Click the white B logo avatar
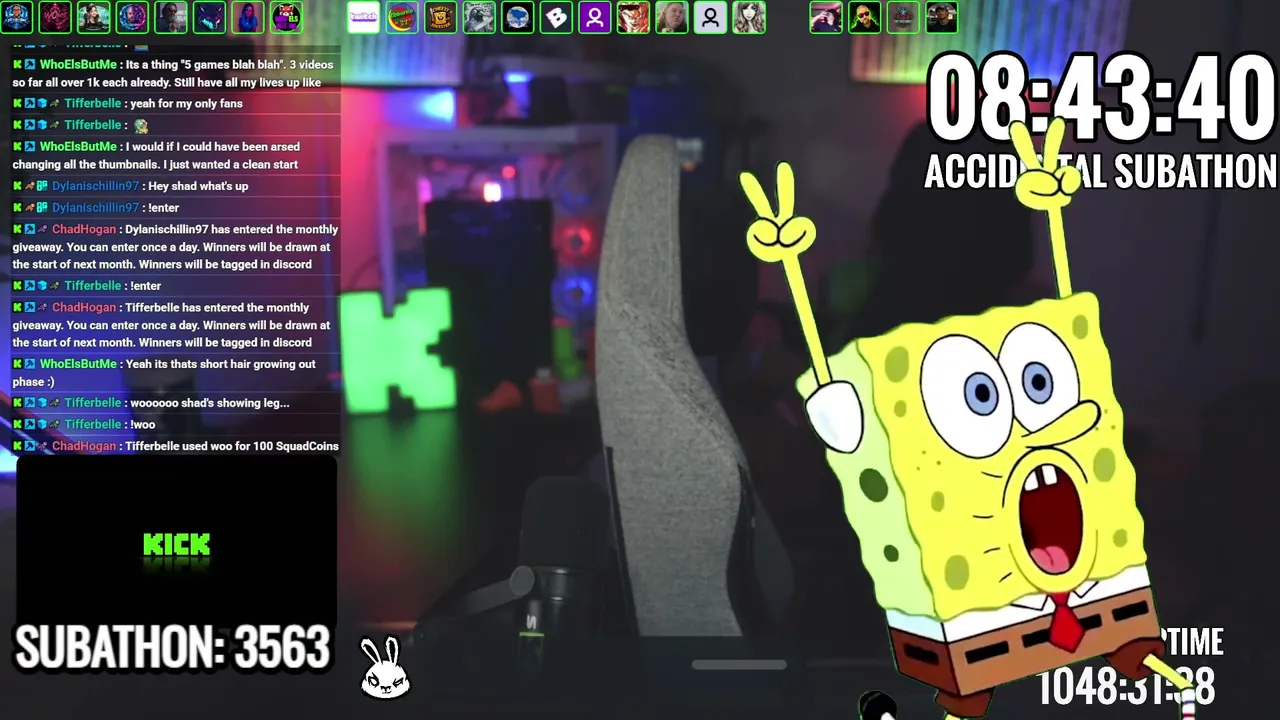Image resolution: width=1280 pixels, height=720 pixels. (x=556, y=17)
